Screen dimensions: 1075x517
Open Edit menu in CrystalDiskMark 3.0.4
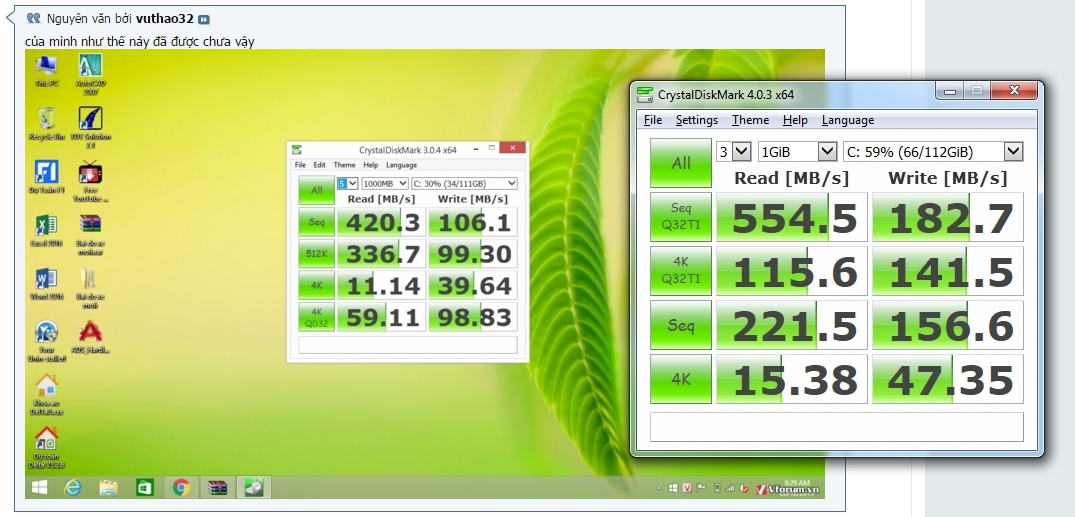tap(319, 165)
